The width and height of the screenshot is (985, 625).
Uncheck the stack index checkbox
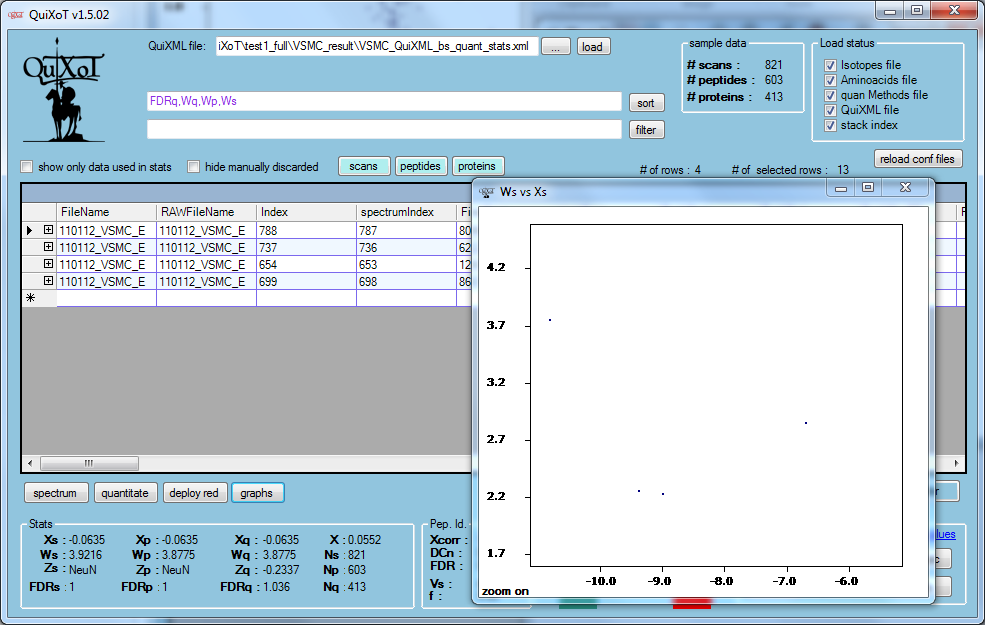(x=830, y=125)
